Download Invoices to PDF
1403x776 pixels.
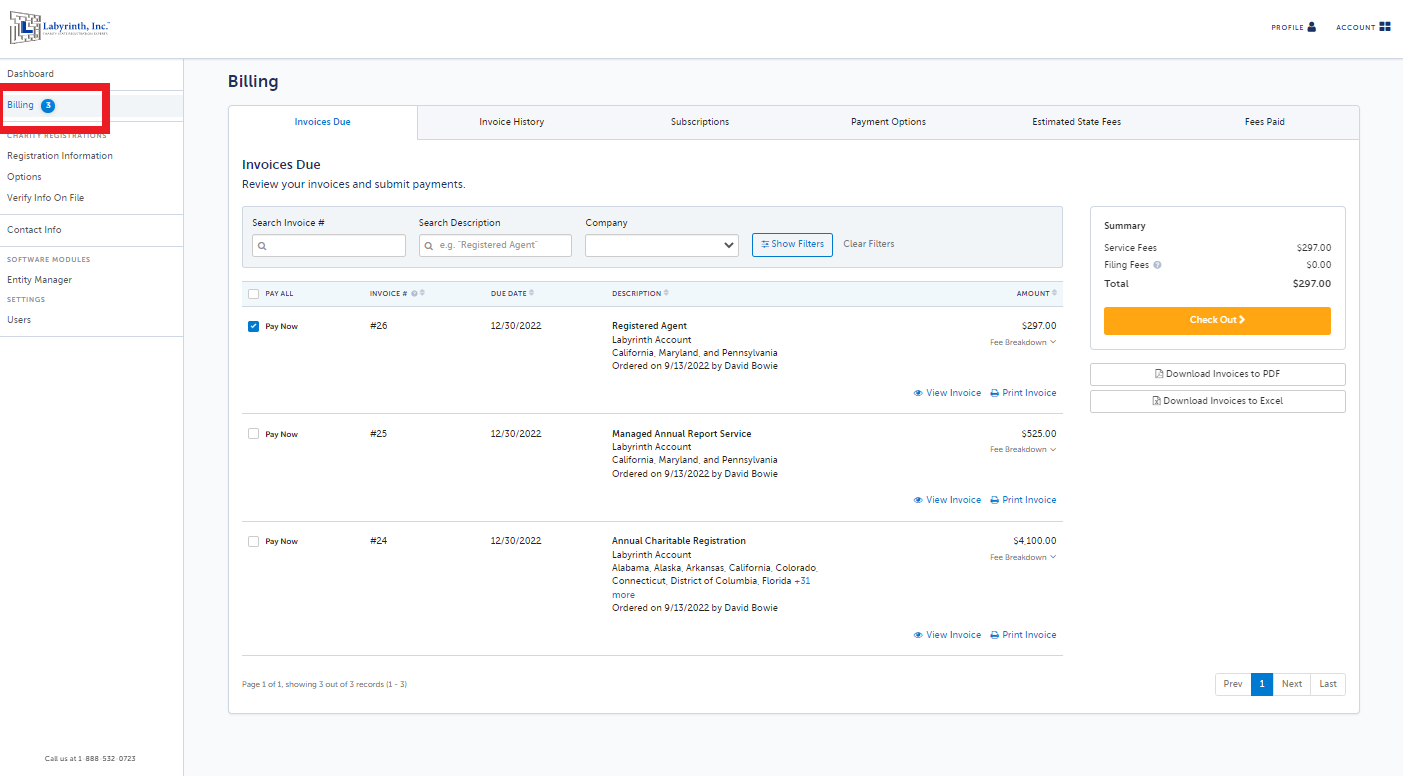tap(1217, 374)
